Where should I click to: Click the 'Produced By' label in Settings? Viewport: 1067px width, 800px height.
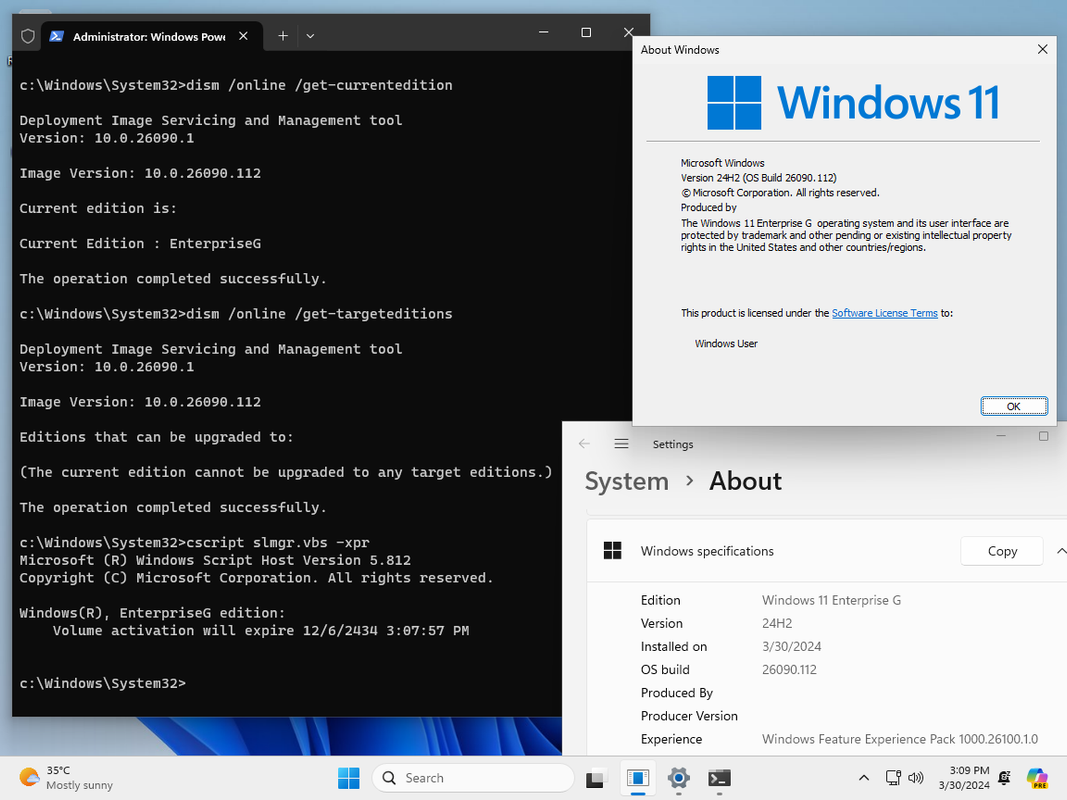(676, 693)
